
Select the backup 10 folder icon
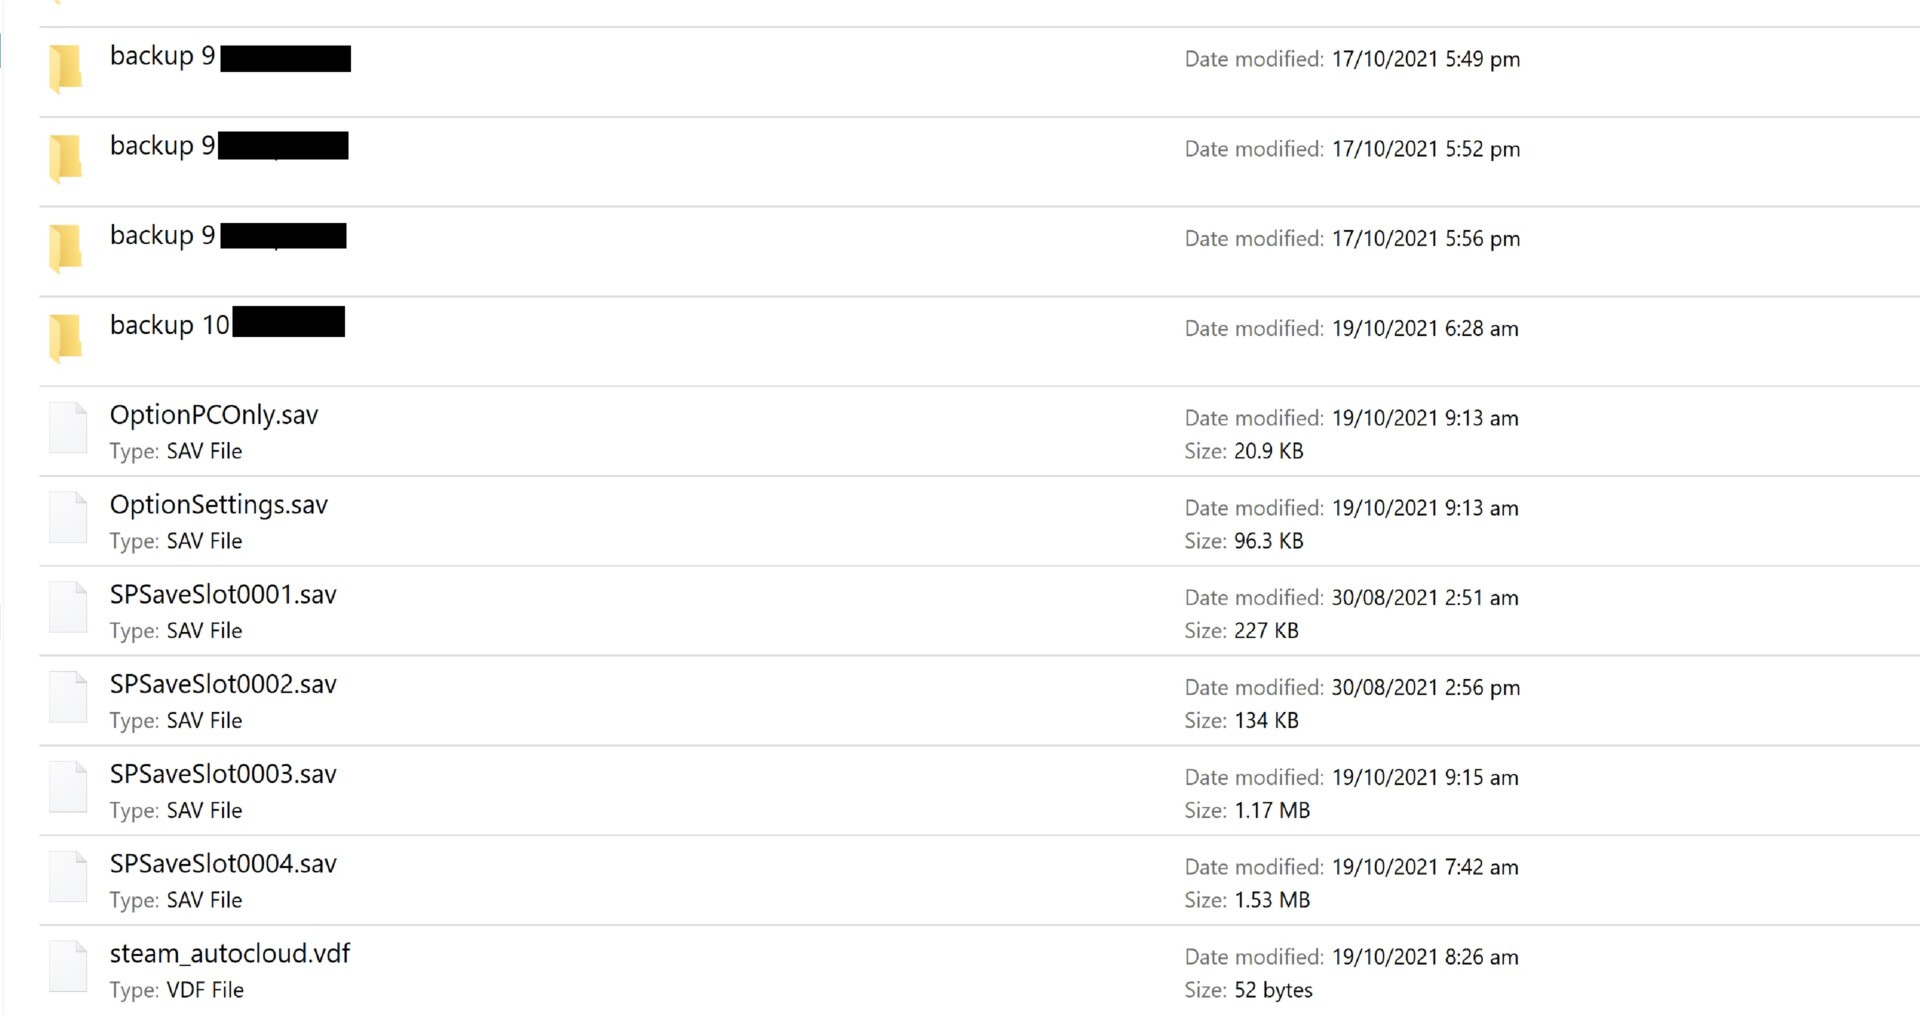66,337
